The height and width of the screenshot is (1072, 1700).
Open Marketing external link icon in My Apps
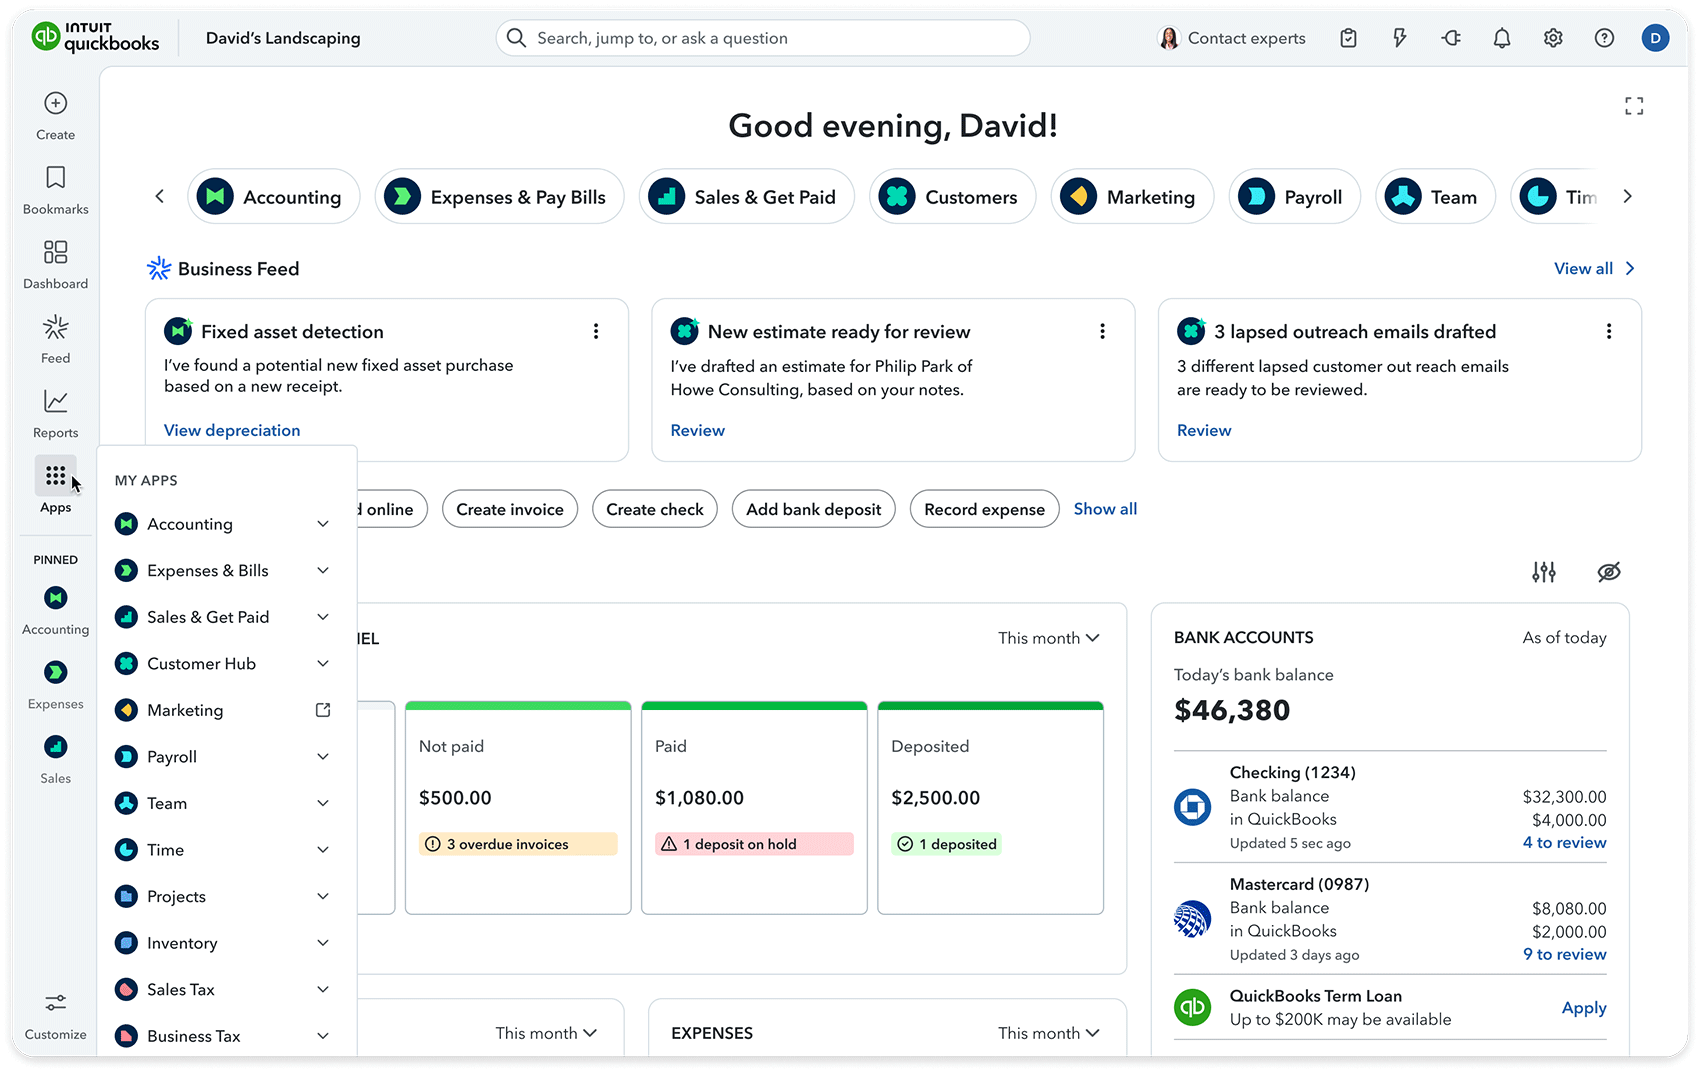pos(323,710)
